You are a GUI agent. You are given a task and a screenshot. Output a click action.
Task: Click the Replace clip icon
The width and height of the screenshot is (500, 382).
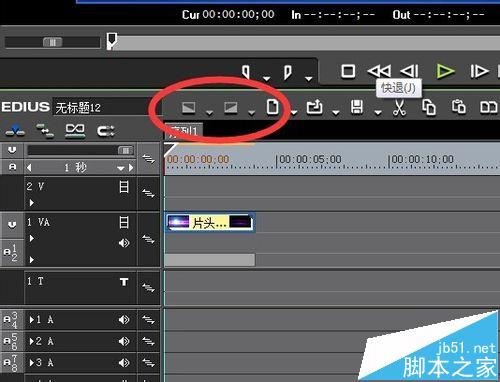[x=488, y=107]
